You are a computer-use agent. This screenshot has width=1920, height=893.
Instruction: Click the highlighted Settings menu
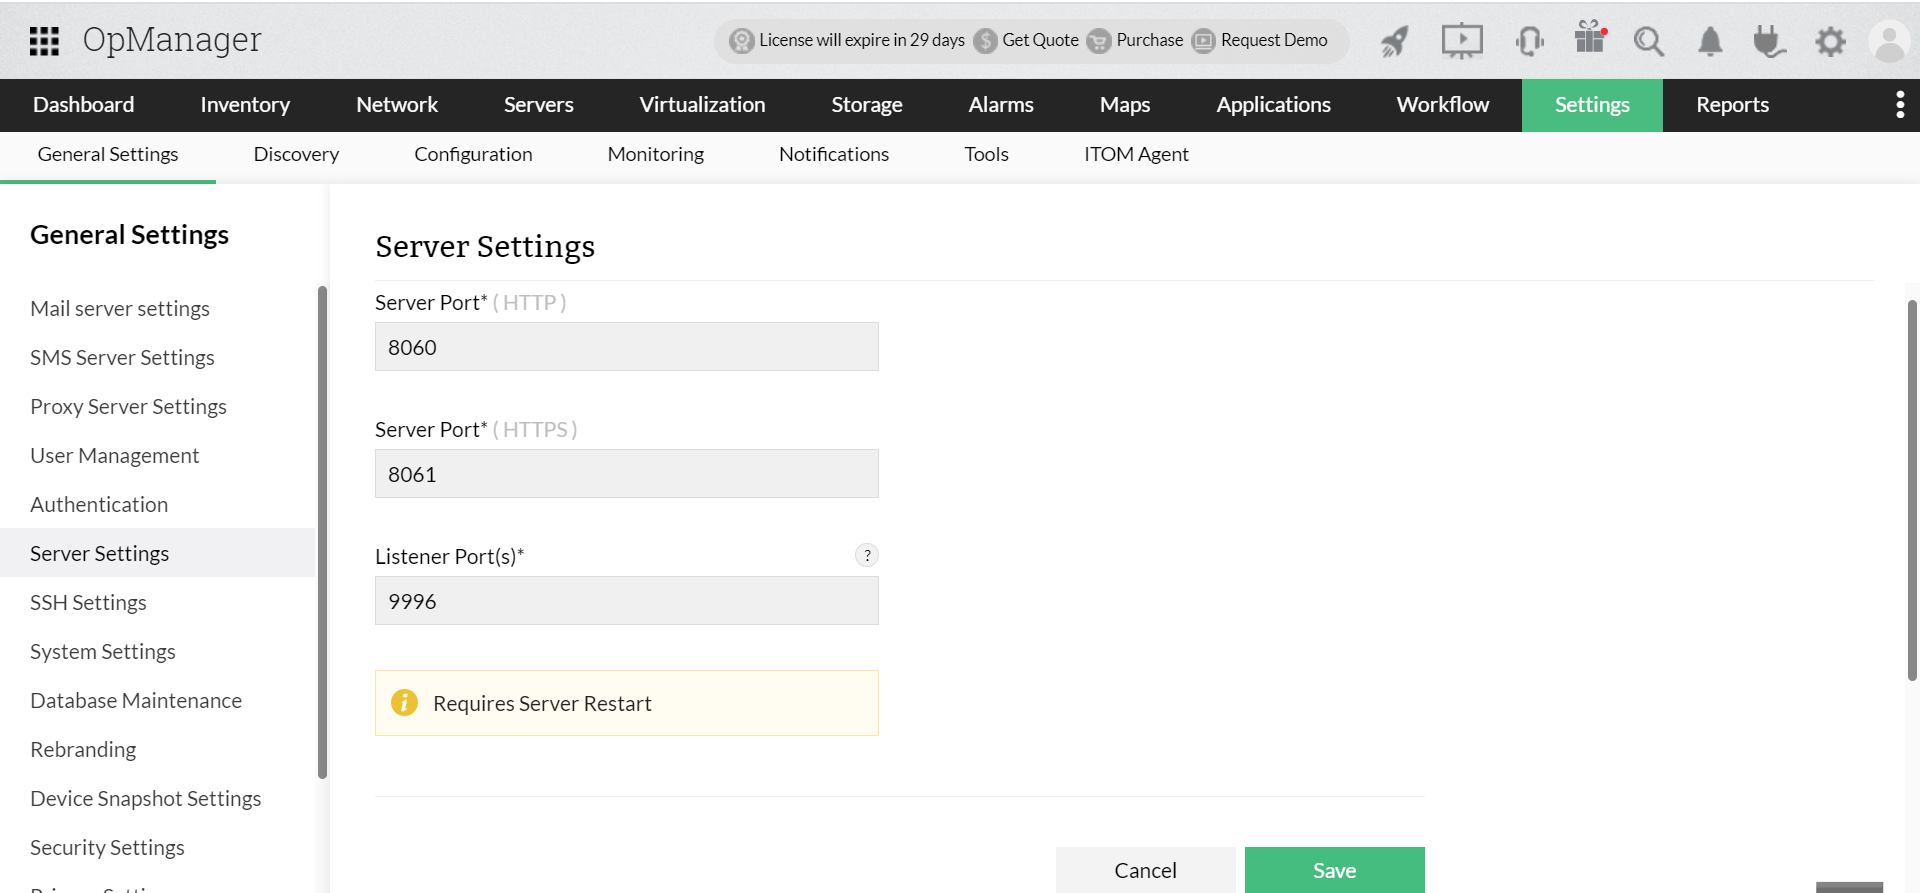click(1592, 105)
